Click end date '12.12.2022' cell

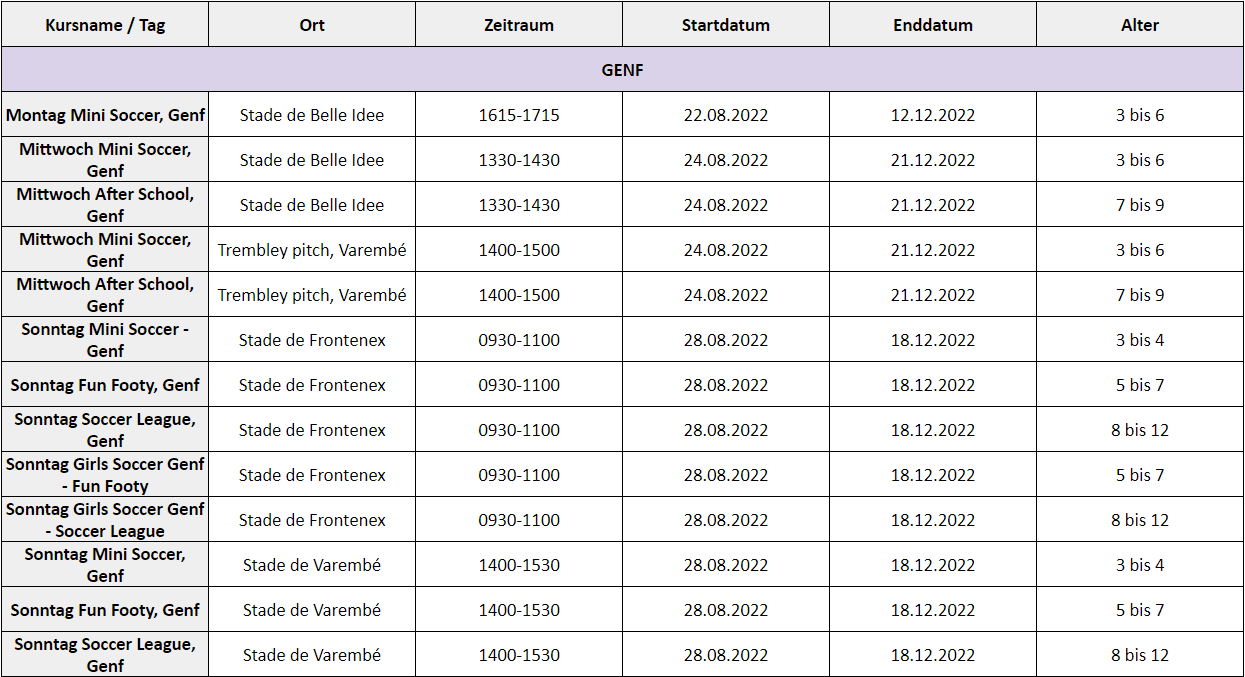pyautogui.click(x=933, y=115)
